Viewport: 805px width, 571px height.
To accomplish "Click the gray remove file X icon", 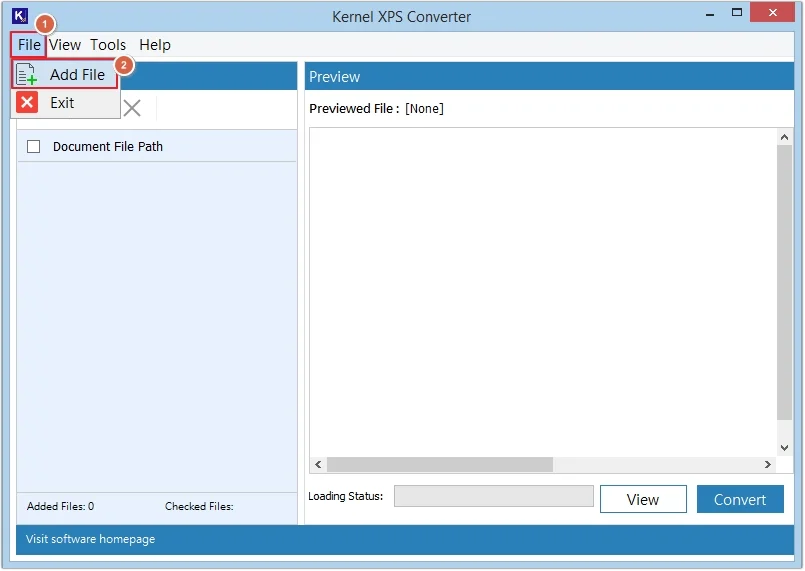I will click(132, 108).
